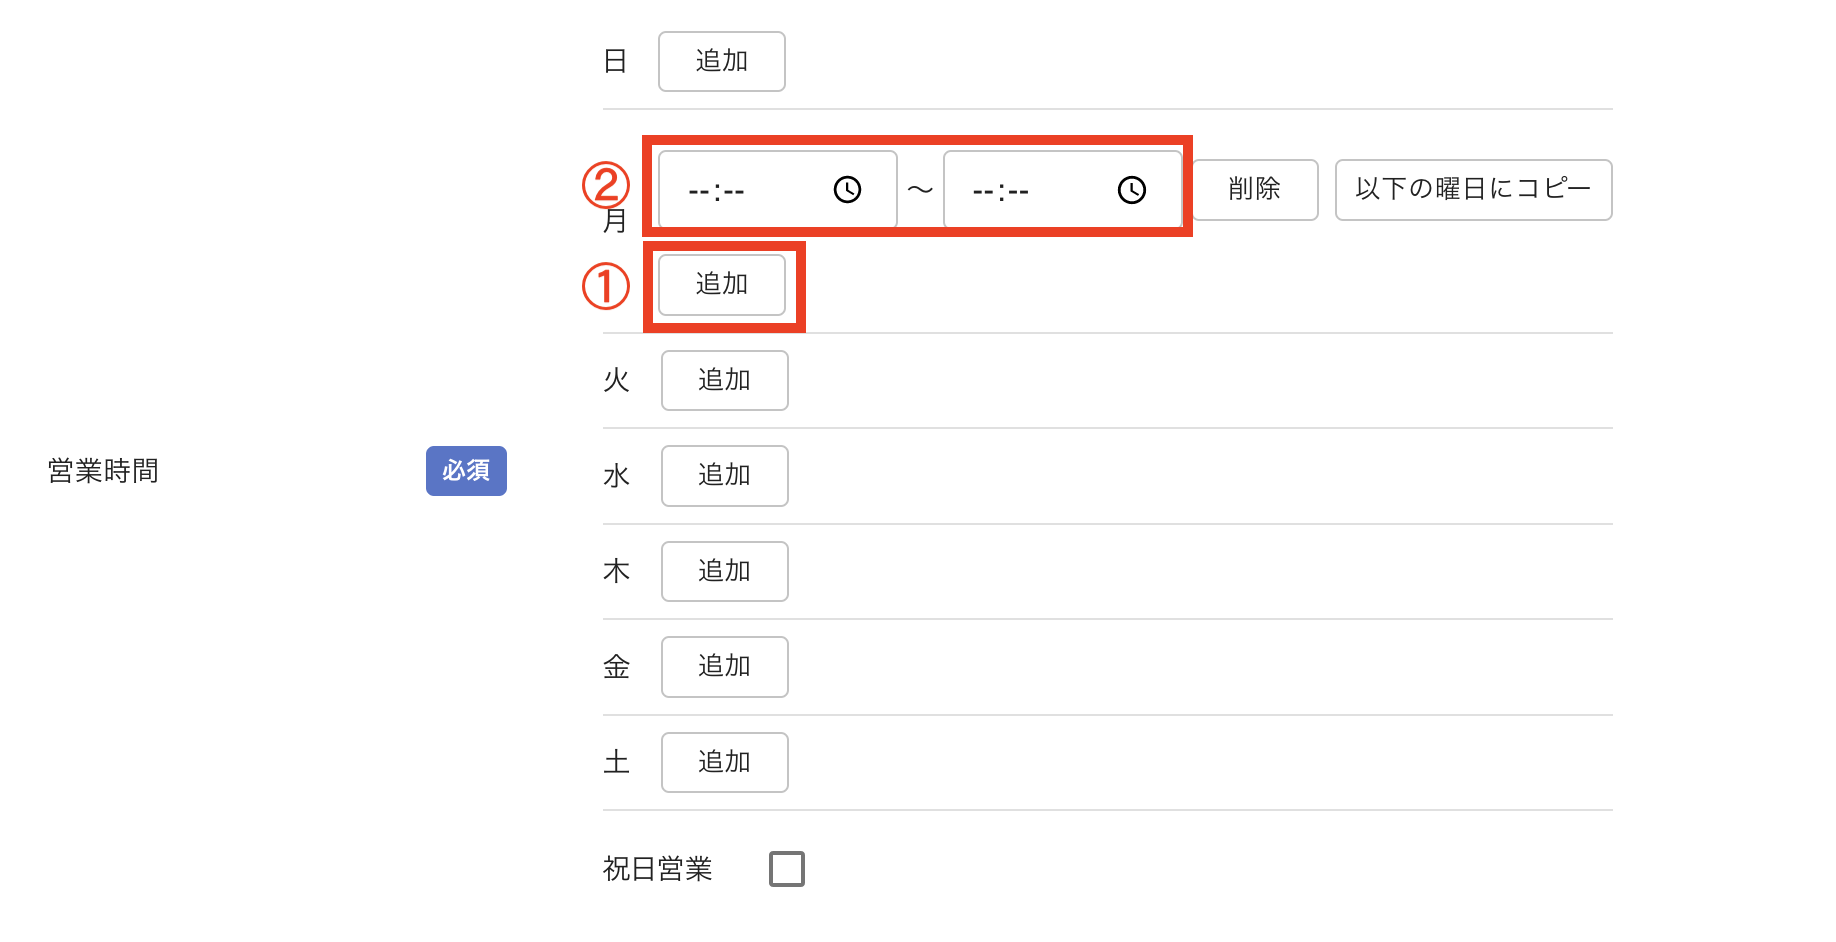Add hours for Tuesday (火)
This screenshot has width=1836, height=942.
(x=724, y=380)
